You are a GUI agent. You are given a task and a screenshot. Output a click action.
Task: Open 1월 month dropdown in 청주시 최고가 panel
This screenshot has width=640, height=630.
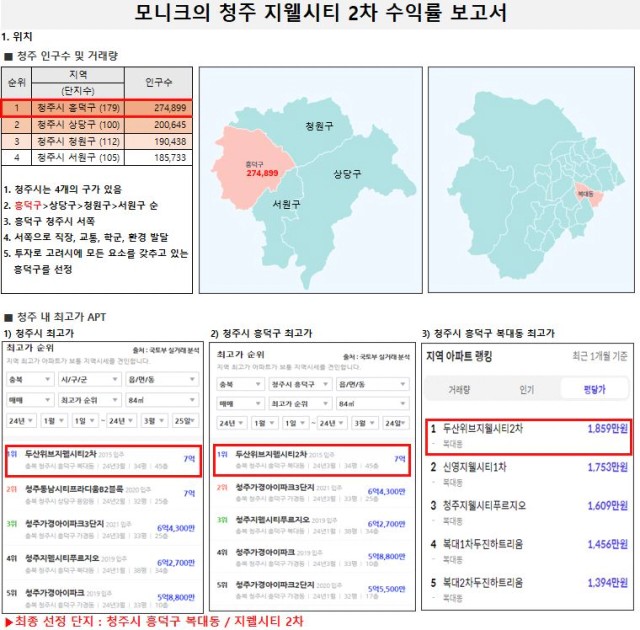pos(53,420)
